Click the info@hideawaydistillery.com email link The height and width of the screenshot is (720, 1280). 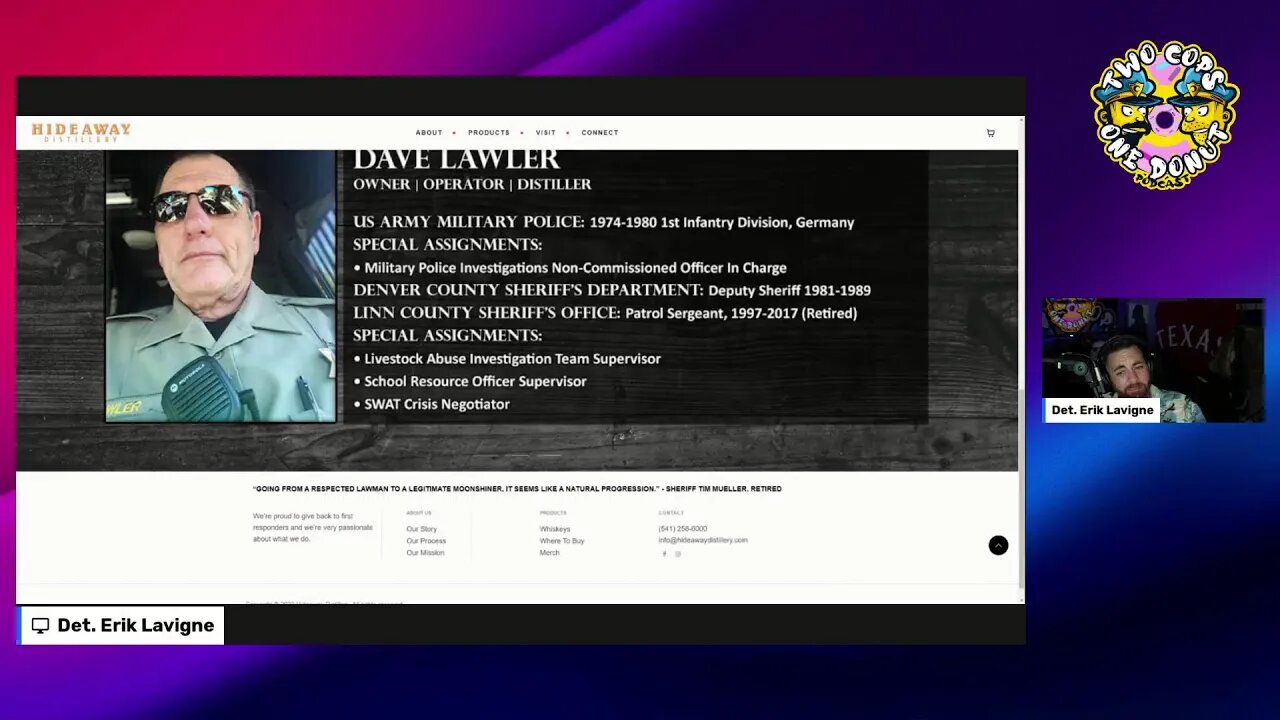click(703, 540)
